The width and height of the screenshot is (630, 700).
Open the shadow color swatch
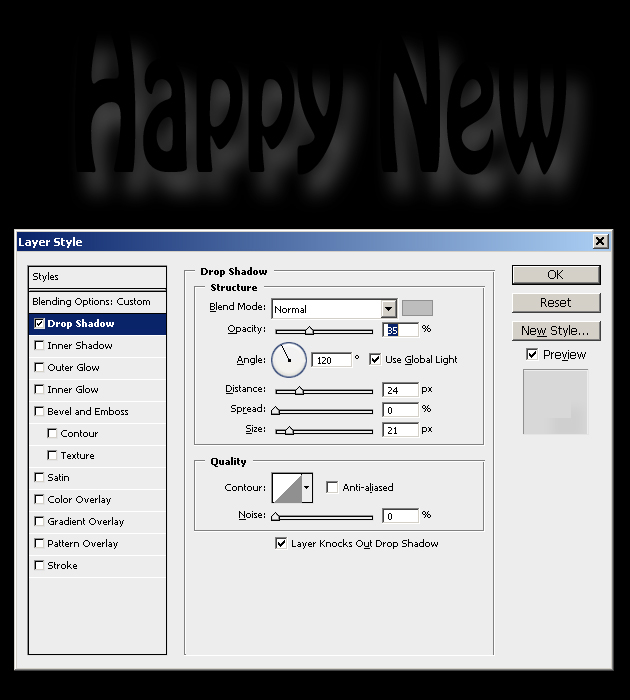[417, 308]
